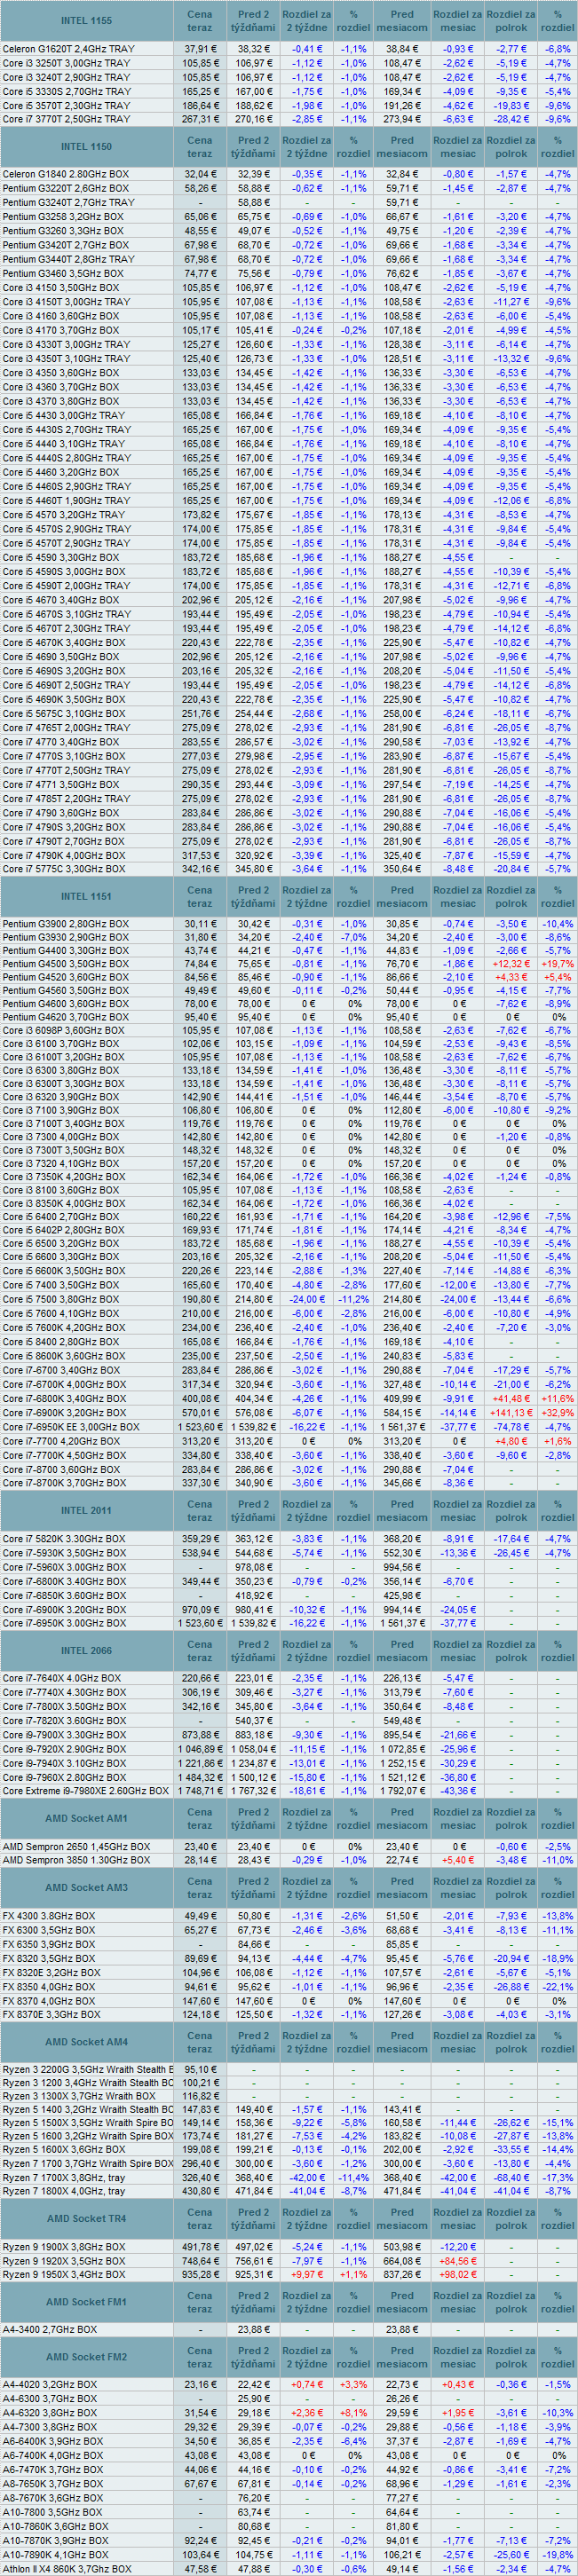Screen dimensions: 578x2576
Task: Select the Core i7 3770T 2,50GHz TRAY row
Action: click(289, 119)
